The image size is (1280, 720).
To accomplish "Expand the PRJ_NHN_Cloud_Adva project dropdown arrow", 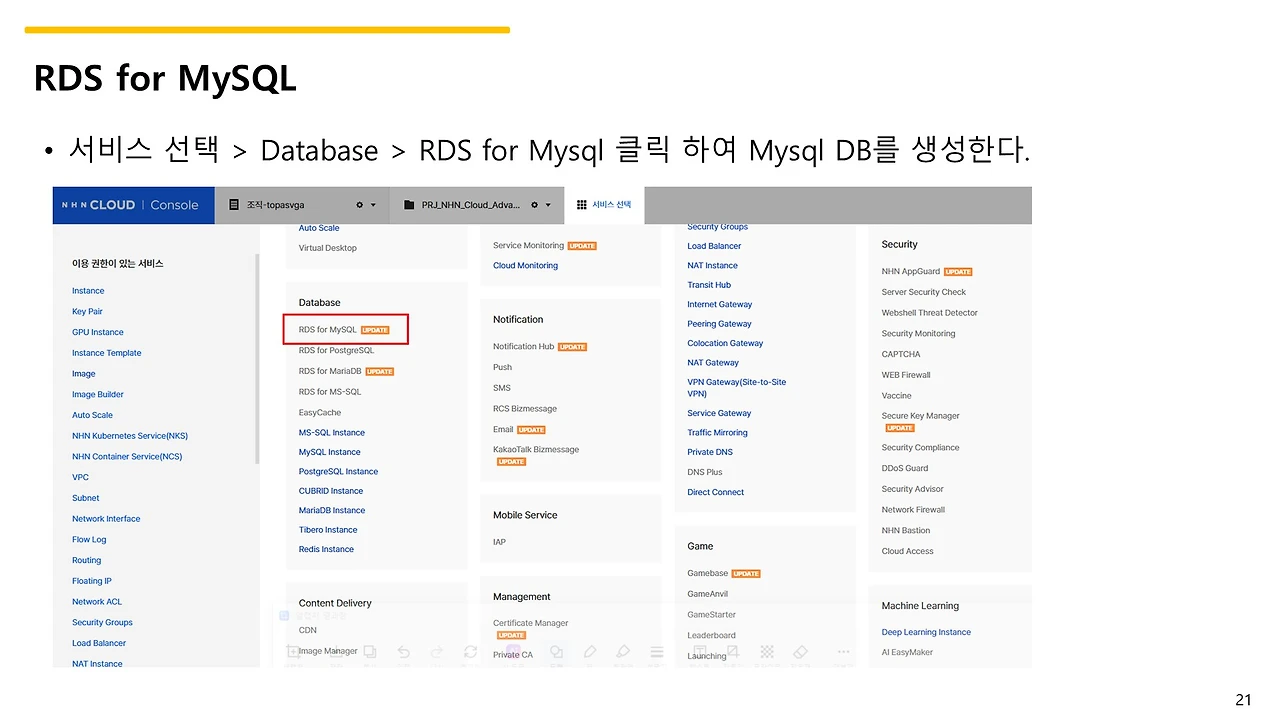I will click(548, 205).
